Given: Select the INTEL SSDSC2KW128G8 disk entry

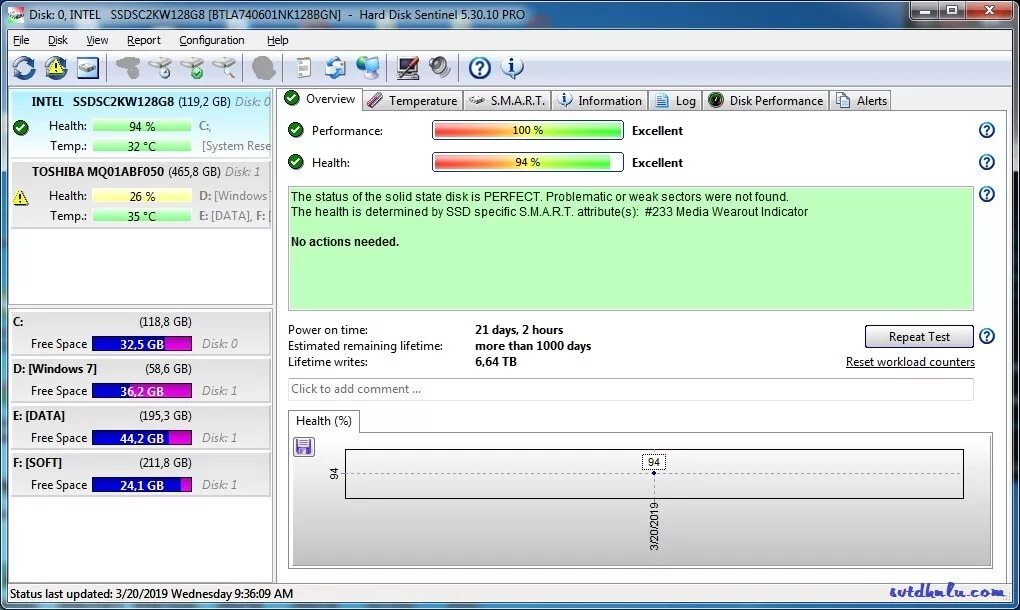Looking at the screenshot, I should click(141, 123).
